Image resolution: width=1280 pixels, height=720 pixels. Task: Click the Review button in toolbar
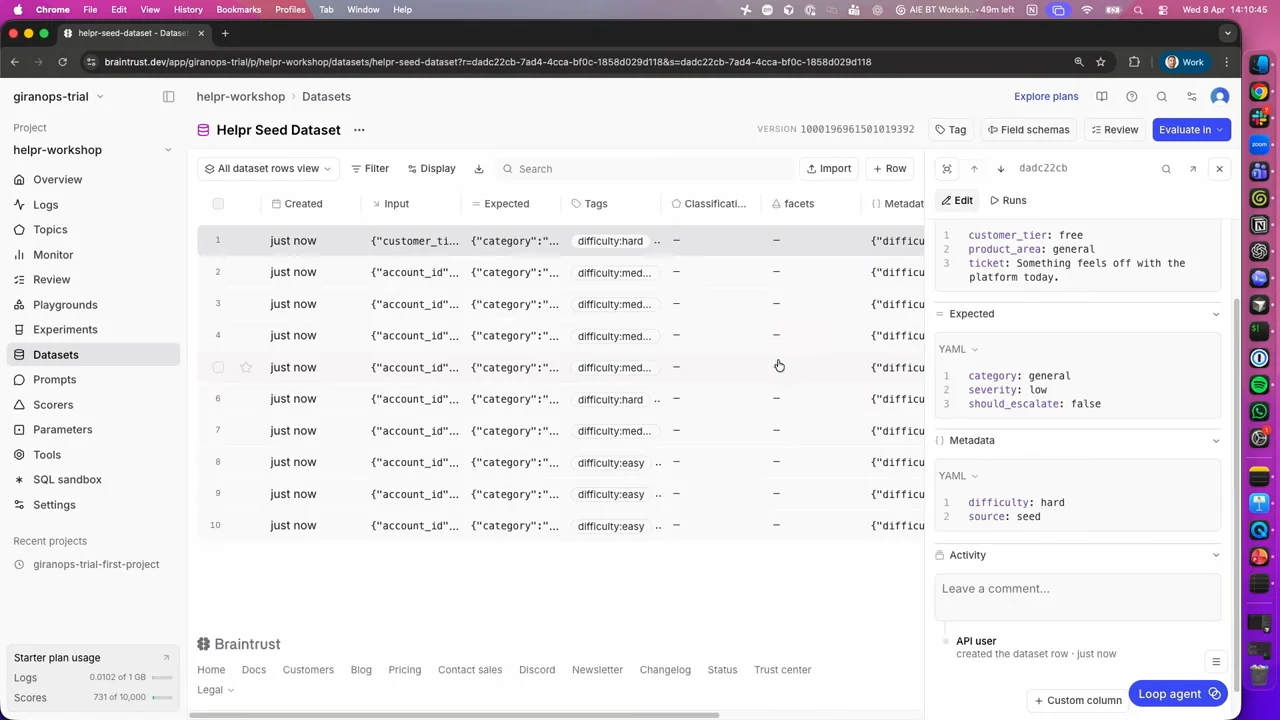tap(1114, 130)
